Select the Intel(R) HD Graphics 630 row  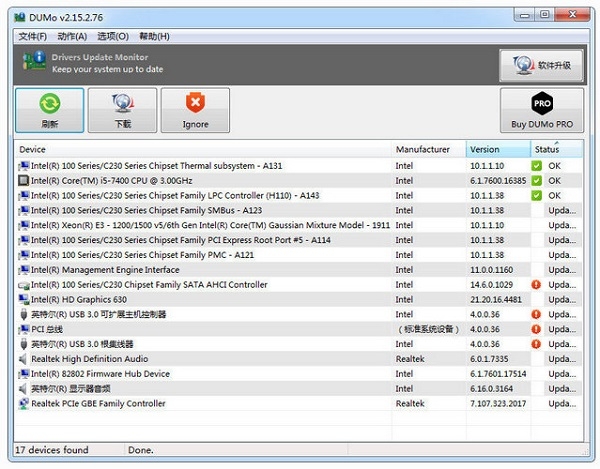pos(79,299)
